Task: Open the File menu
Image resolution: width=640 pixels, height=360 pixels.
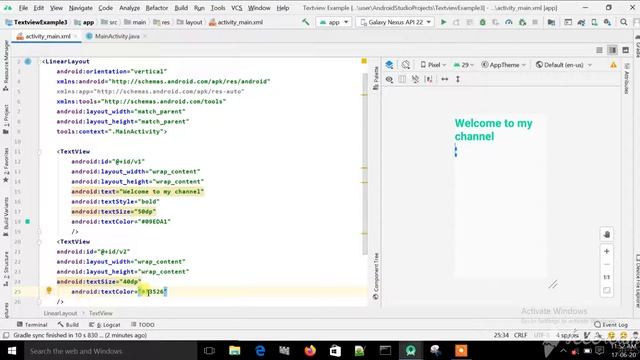Action: coord(23,8)
